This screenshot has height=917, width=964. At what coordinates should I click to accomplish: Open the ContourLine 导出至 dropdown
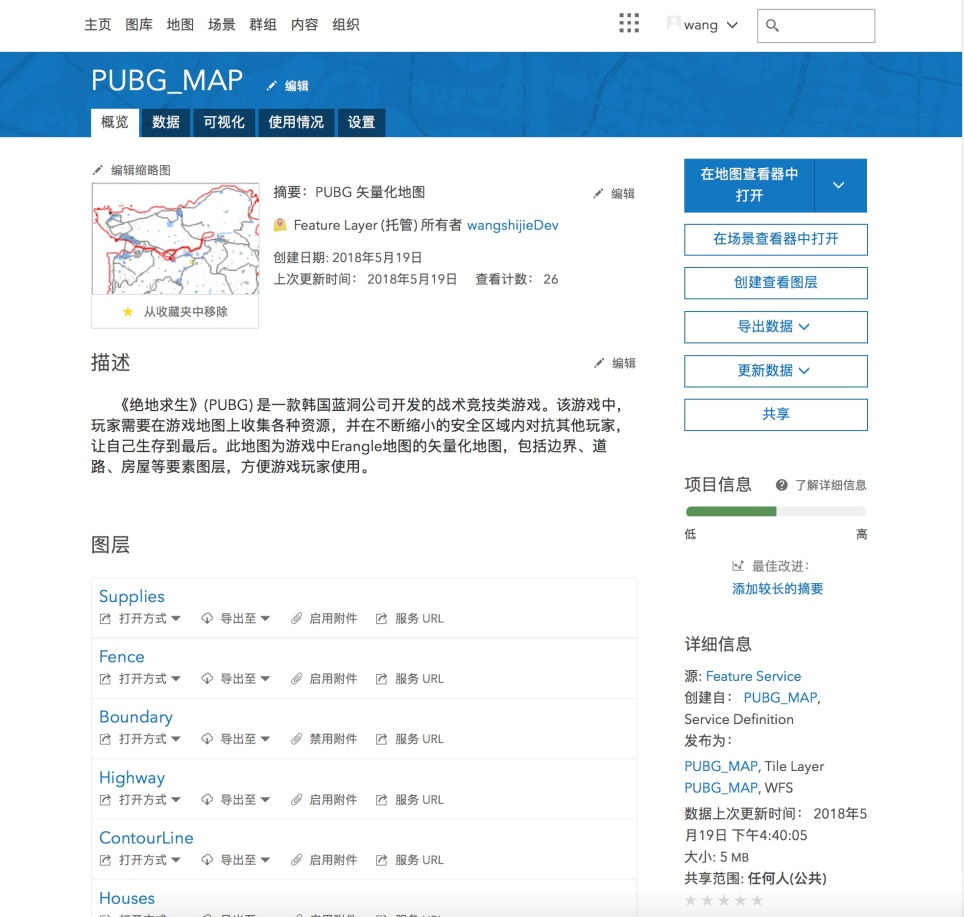[245, 860]
